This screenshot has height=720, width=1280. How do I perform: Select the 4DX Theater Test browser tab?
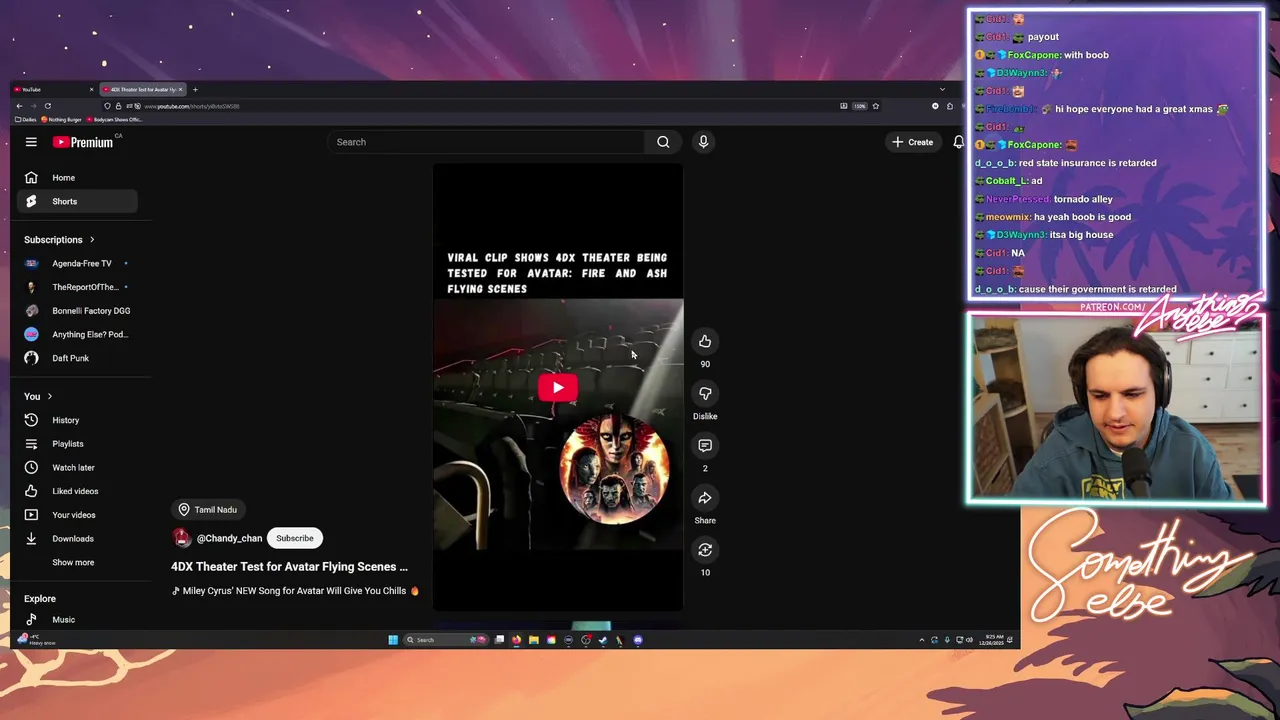coord(143,90)
